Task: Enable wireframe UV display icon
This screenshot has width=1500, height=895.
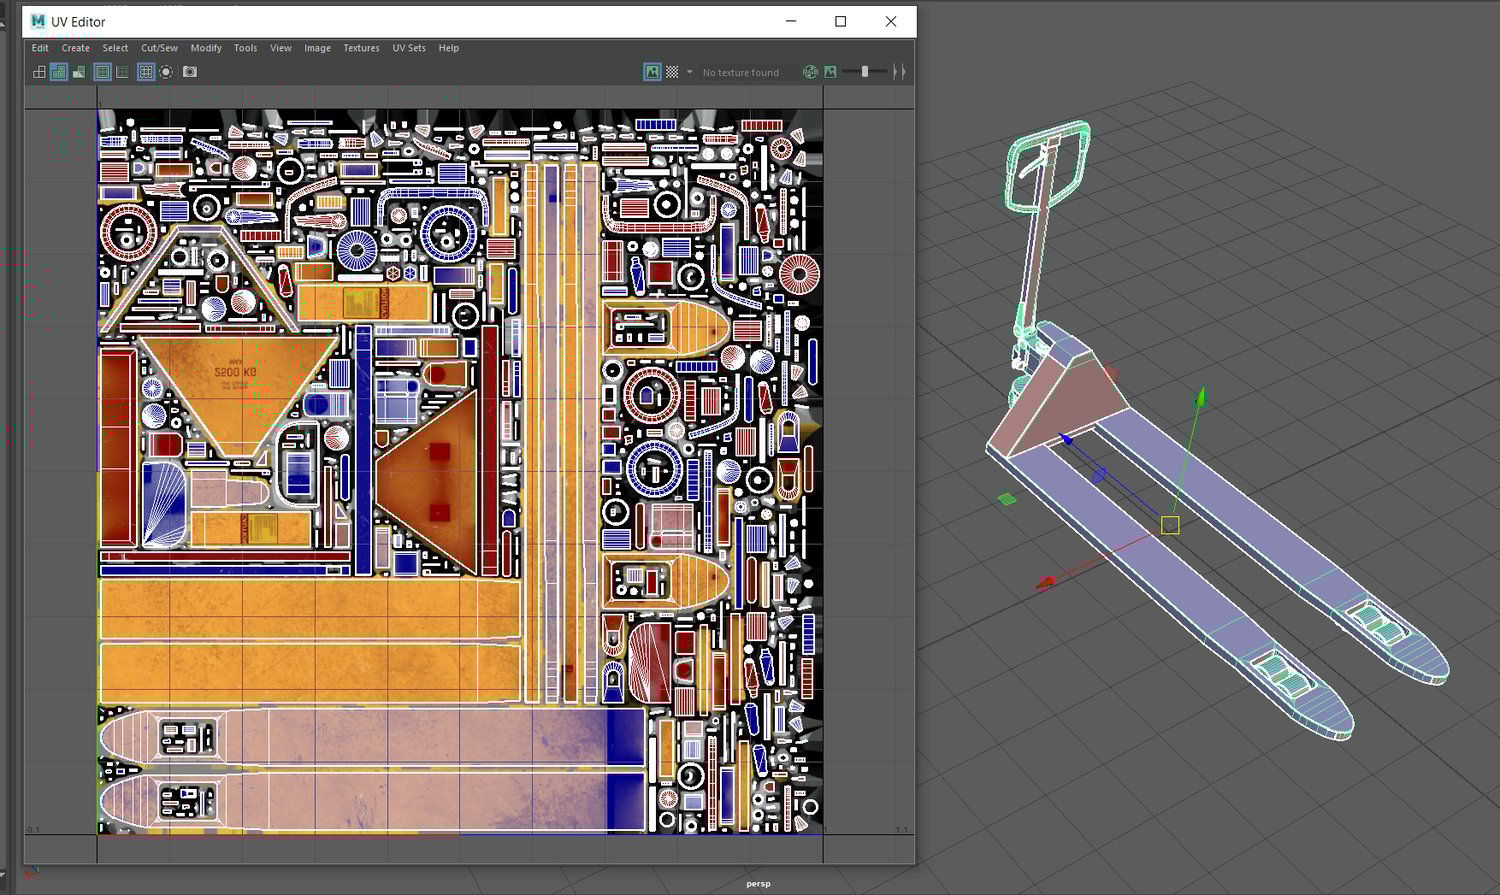Action: 39,72
